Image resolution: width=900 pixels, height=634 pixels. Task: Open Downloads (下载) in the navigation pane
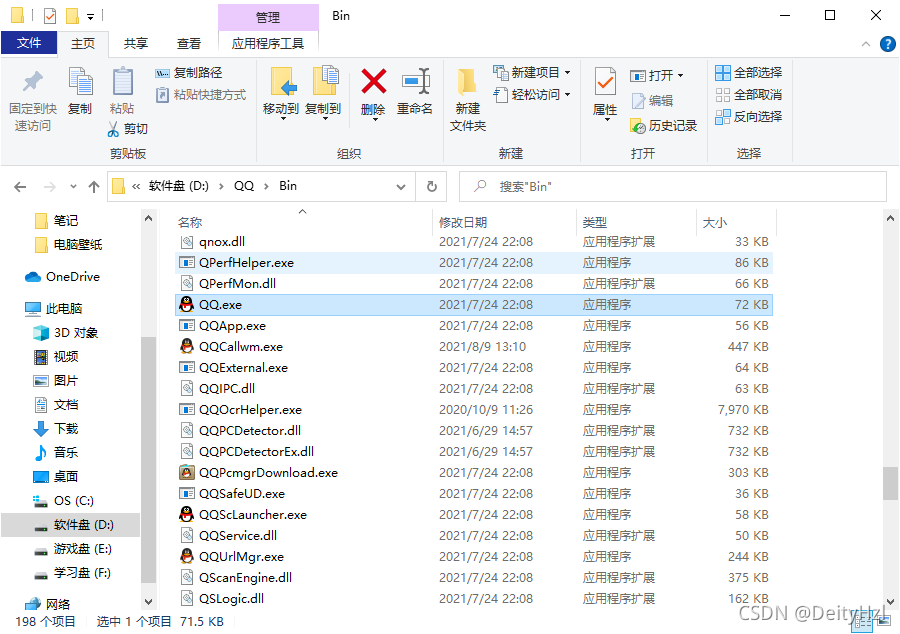click(56, 429)
